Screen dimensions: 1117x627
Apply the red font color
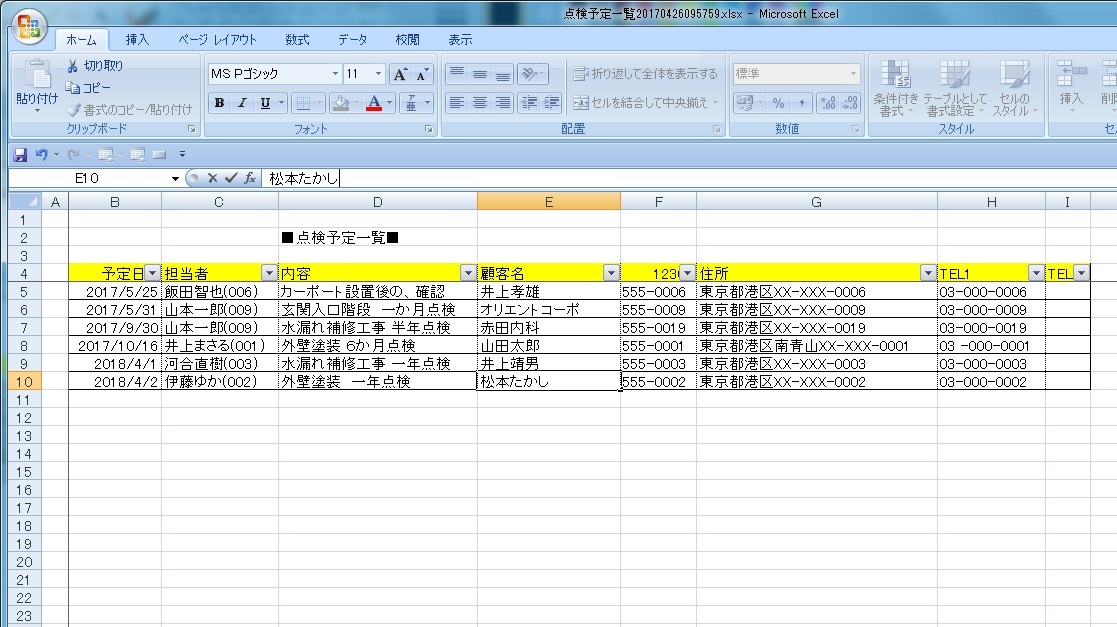[373, 103]
